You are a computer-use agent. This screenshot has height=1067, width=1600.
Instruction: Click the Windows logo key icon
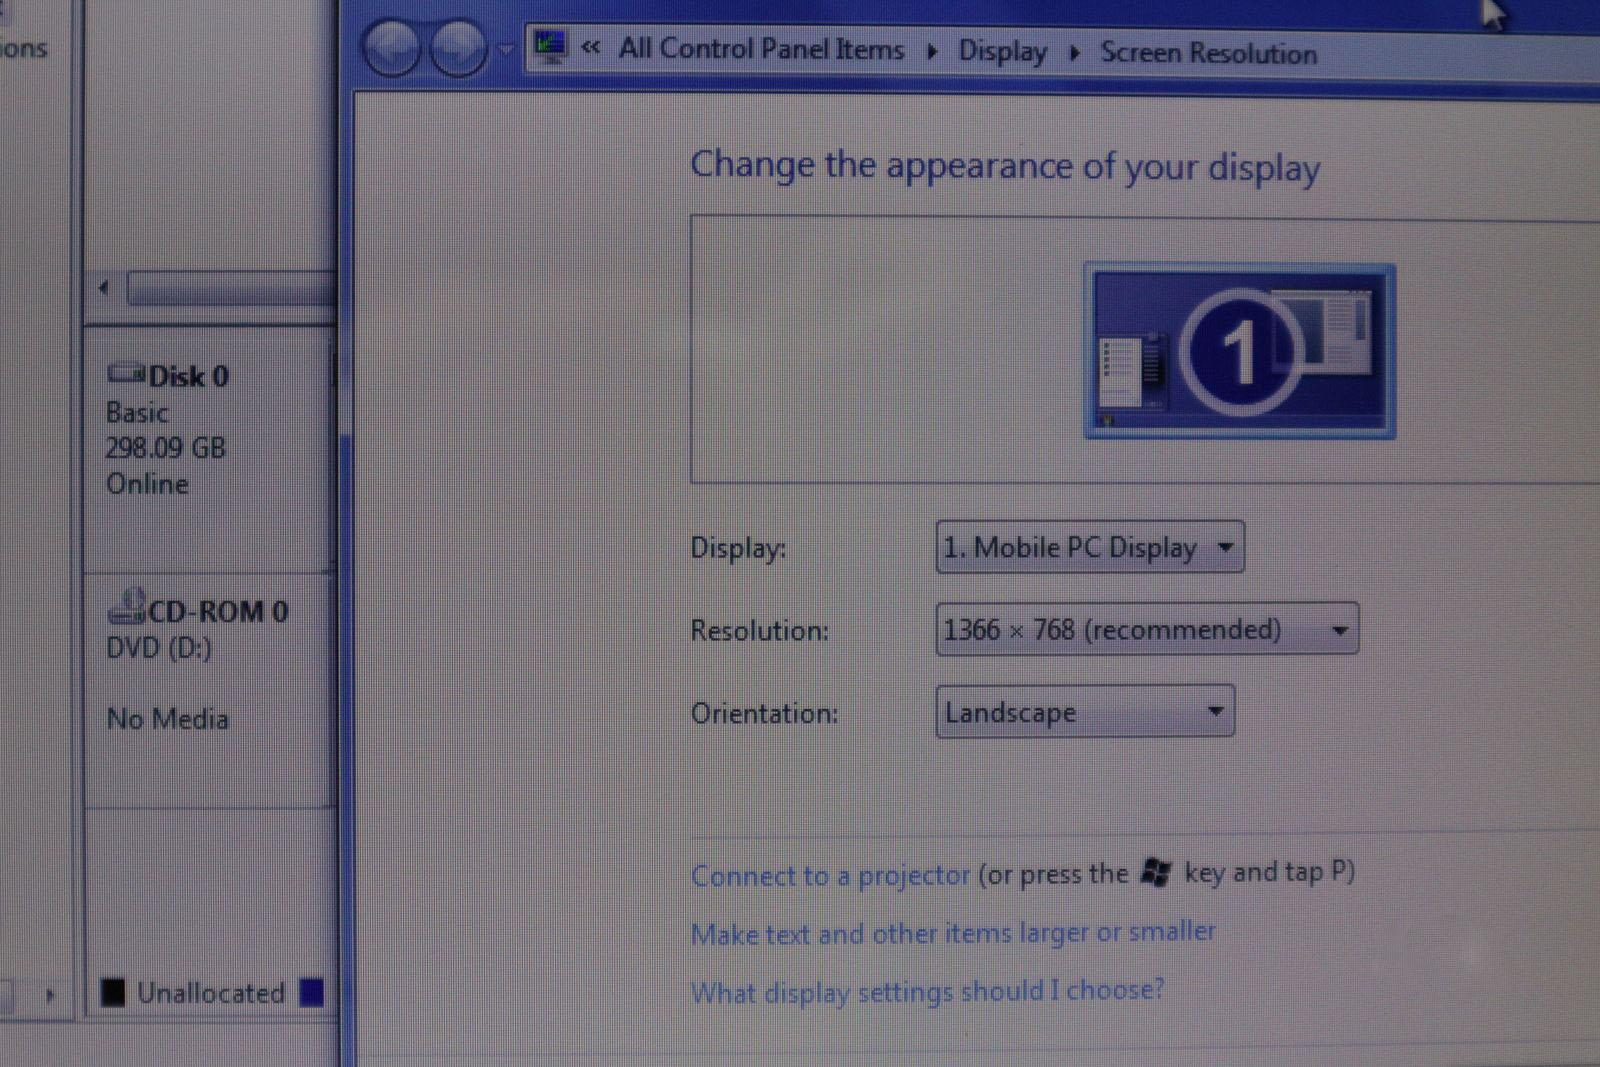tap(1156, 872)
